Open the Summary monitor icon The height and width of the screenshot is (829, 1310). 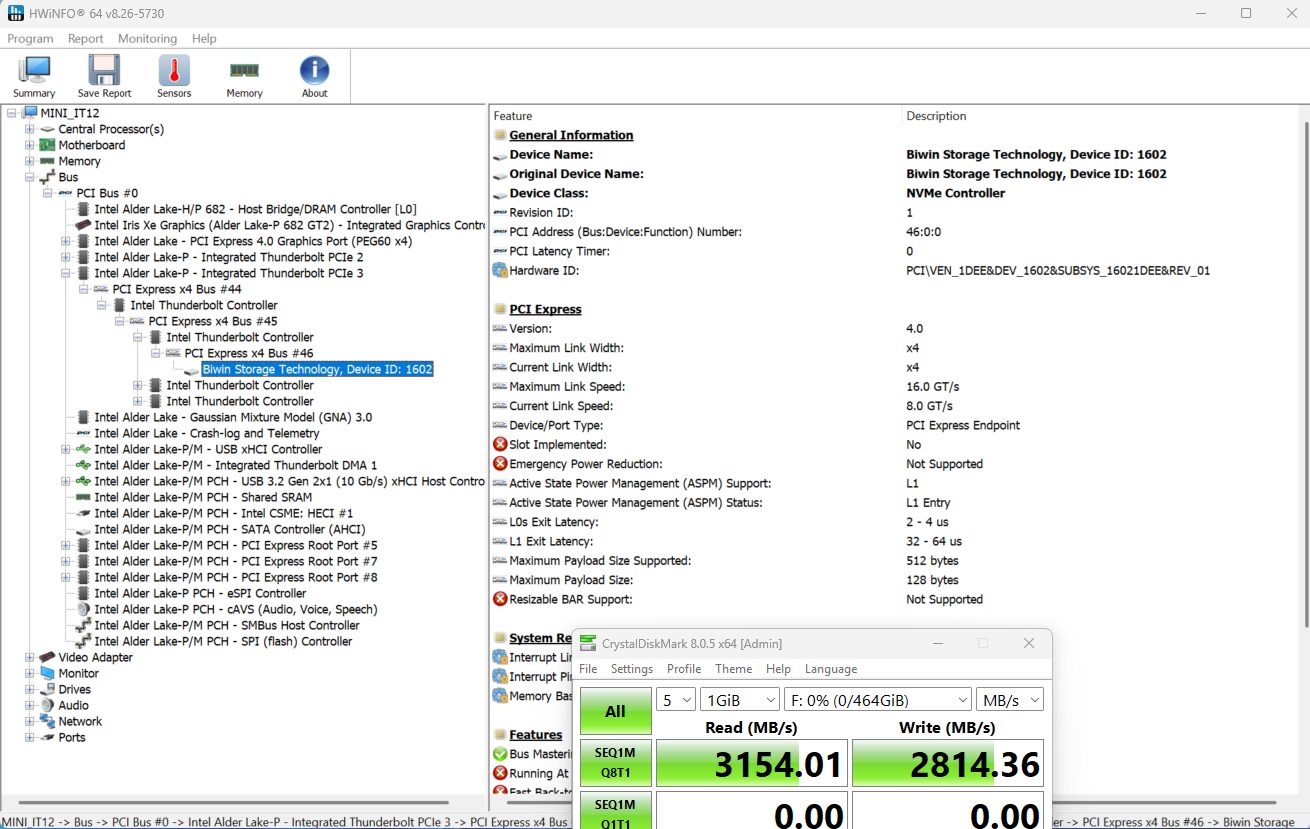point(34,70)
